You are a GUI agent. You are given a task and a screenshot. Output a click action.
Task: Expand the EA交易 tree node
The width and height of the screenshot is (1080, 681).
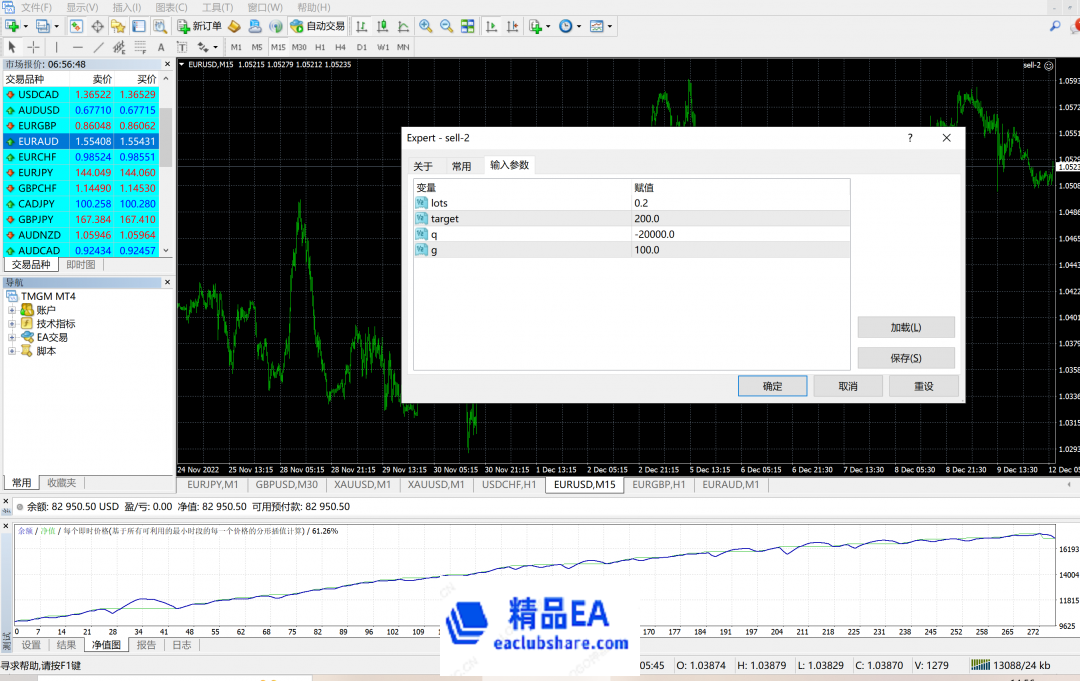coord(12,338)
